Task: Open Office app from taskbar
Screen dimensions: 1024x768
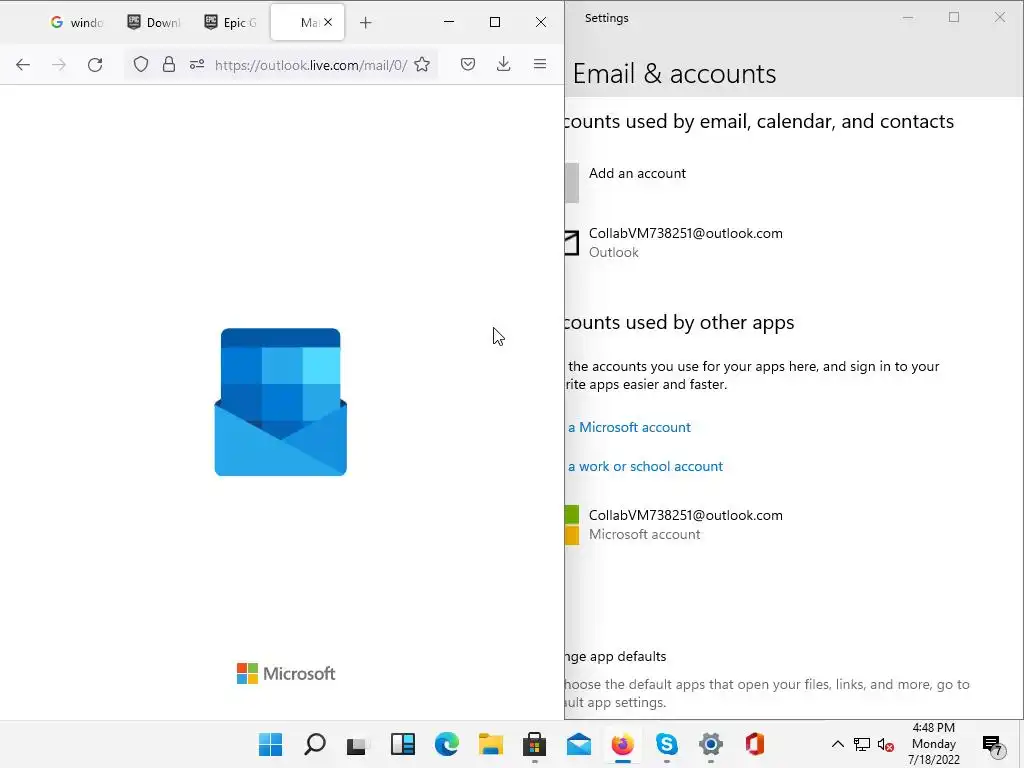Action: pyautogui.click(x=754, y=744)
